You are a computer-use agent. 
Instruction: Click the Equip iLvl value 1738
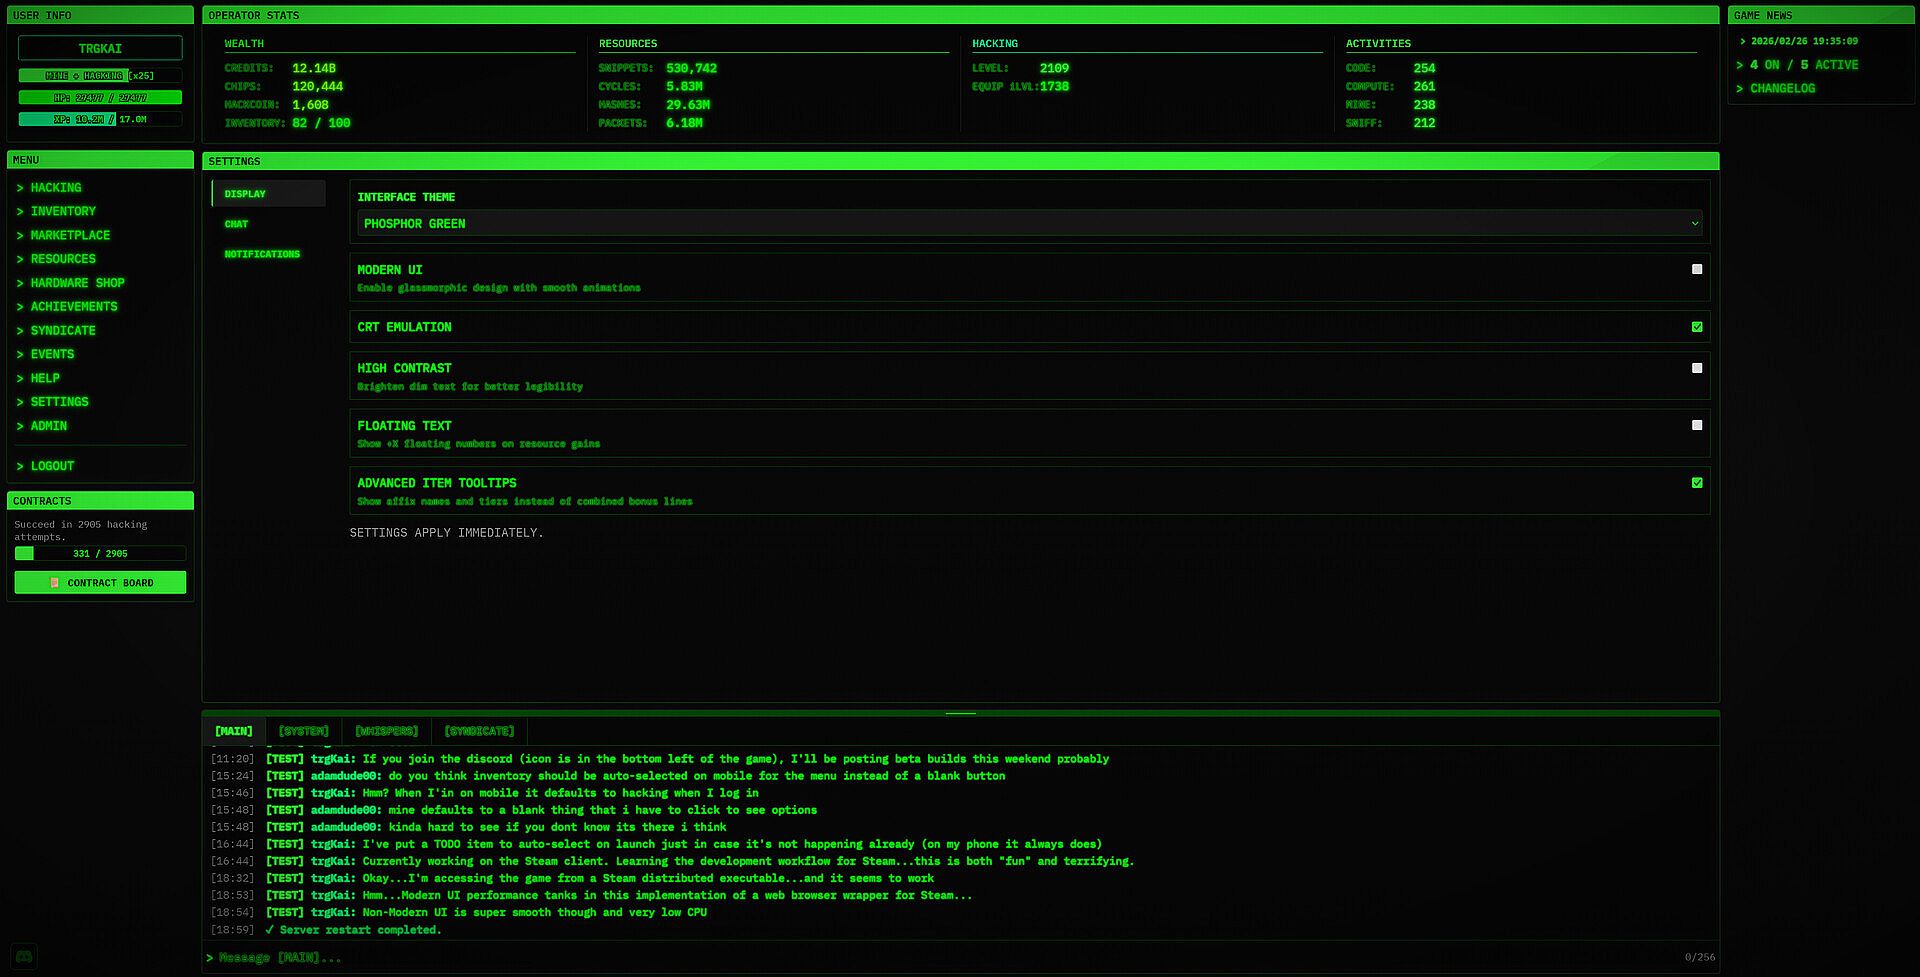(x=1054, y=87)
